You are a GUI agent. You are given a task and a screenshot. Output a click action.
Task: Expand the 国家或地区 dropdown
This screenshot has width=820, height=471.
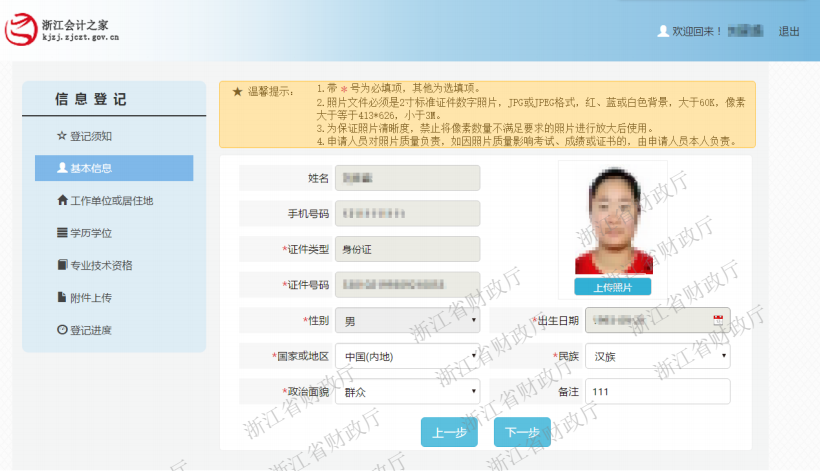pos(408,356)
